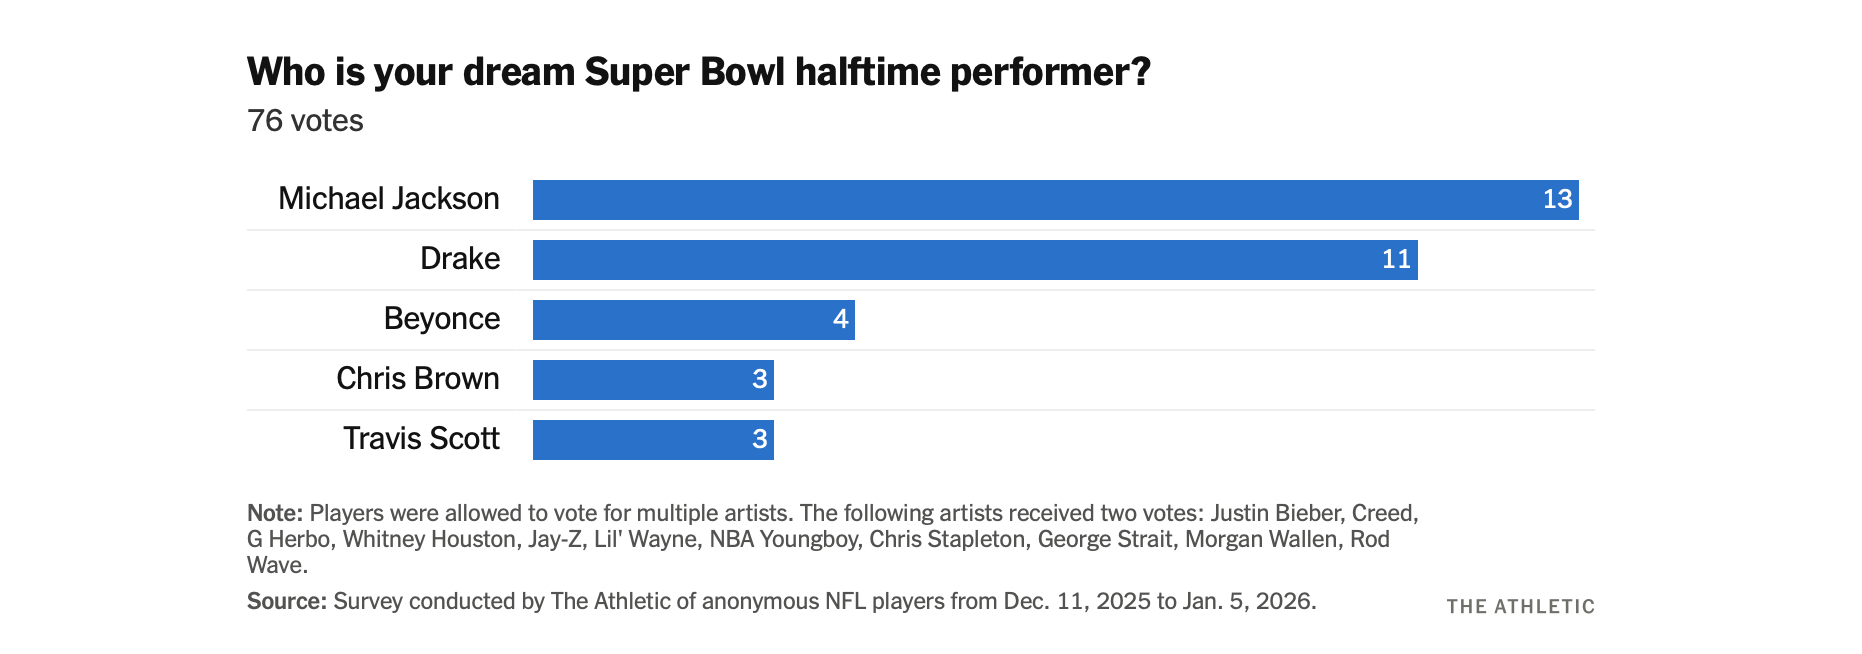
Task: Click the 76 votes subtitle
Action: [305, 121]
